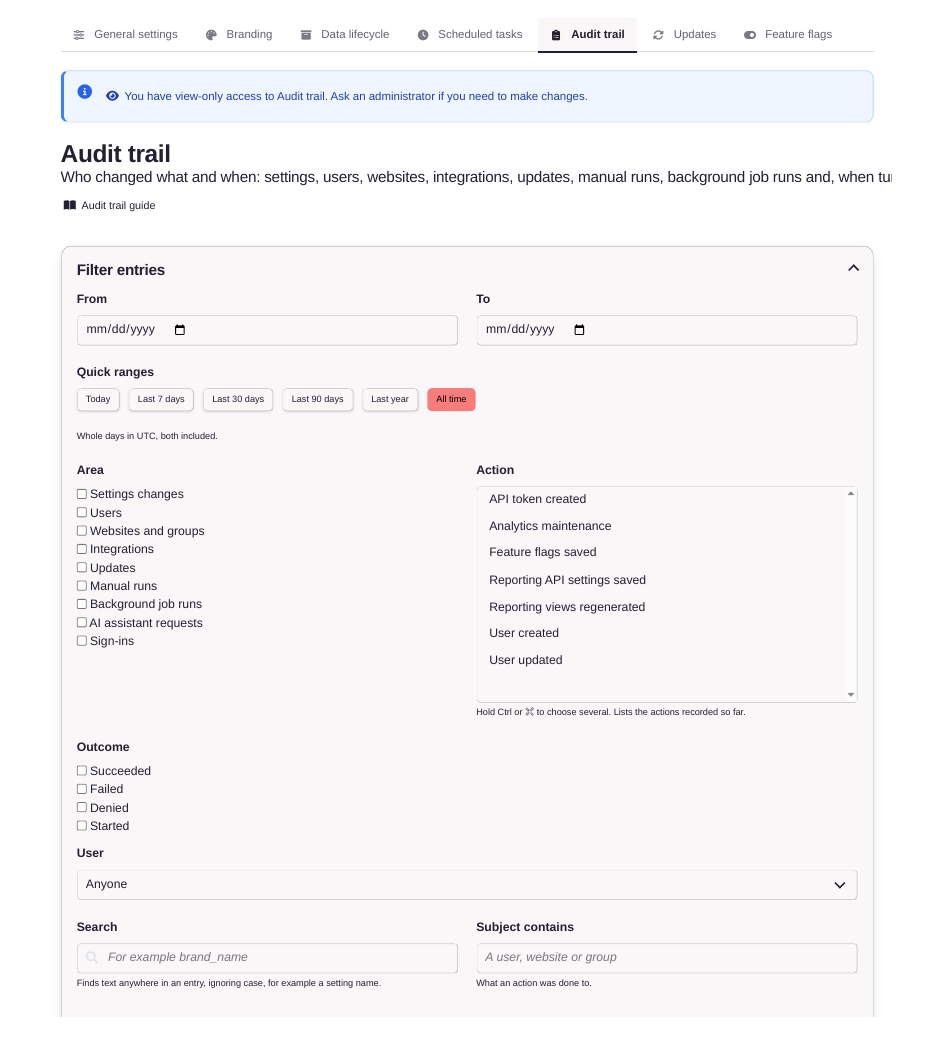Check the AI assistant requests checkbox
Viewport: 935px width, 1060px height.
(82, 622)
